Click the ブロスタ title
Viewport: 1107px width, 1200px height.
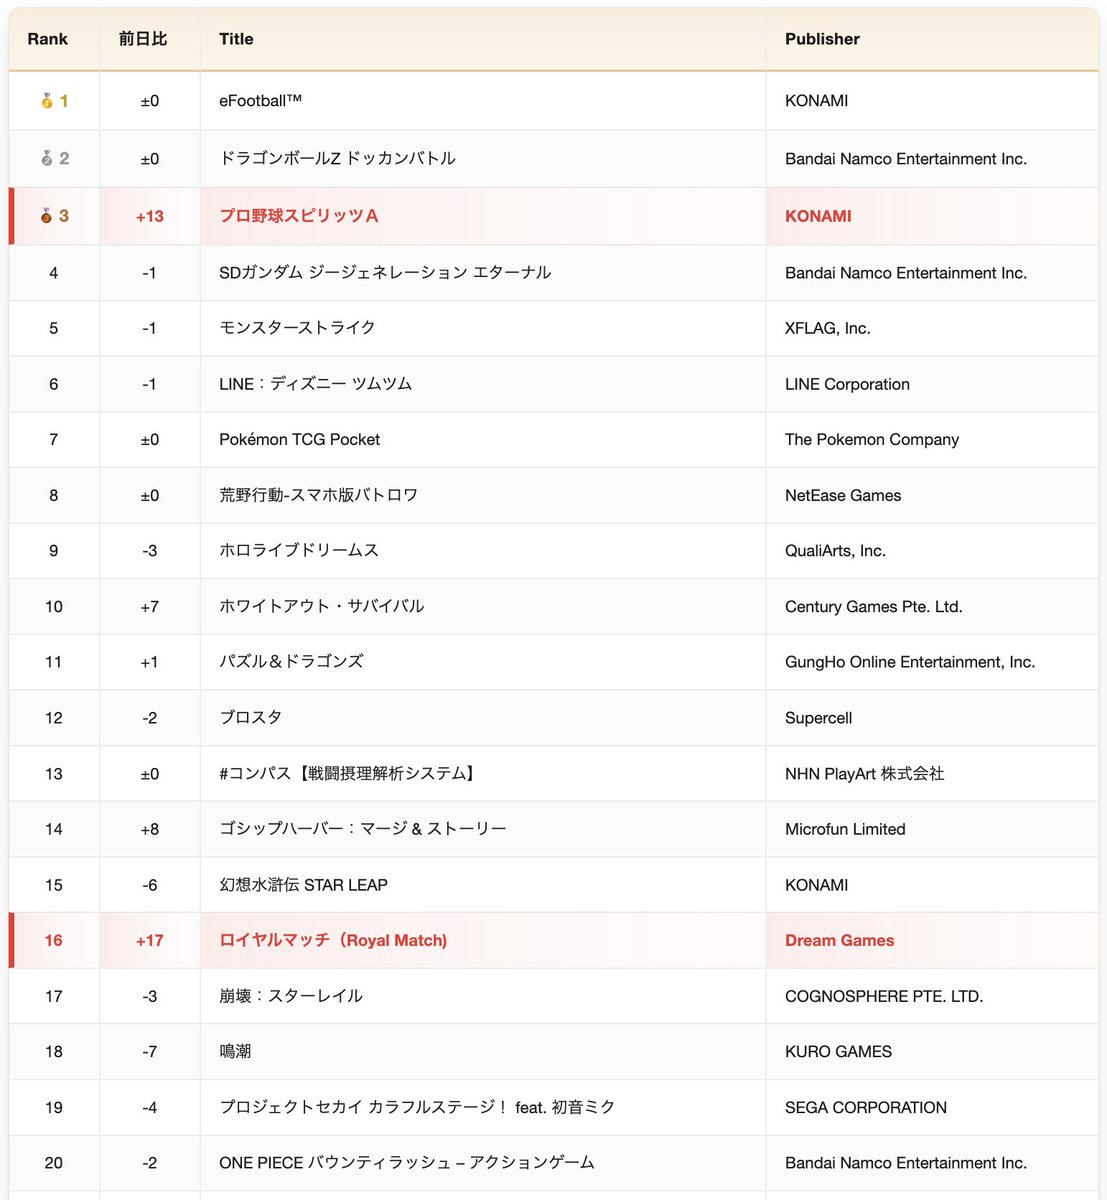point(251,718)
